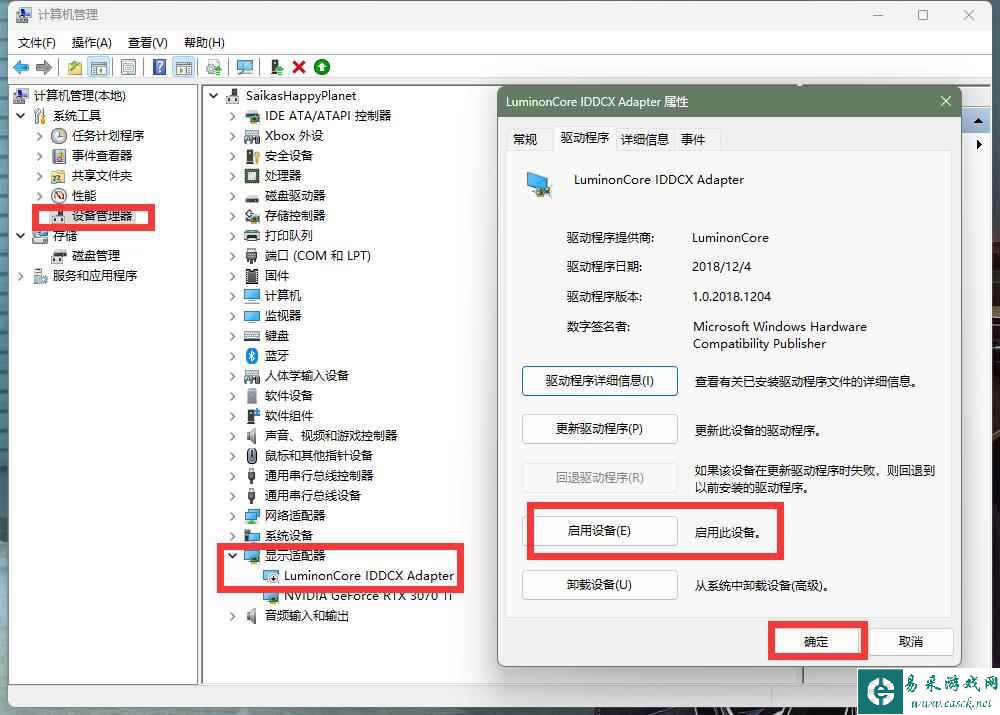This screenshot has height=715, width=1000.
Task: Collapse the 系统工具 node
Action: pyautogui.click(x=21, y=115)
